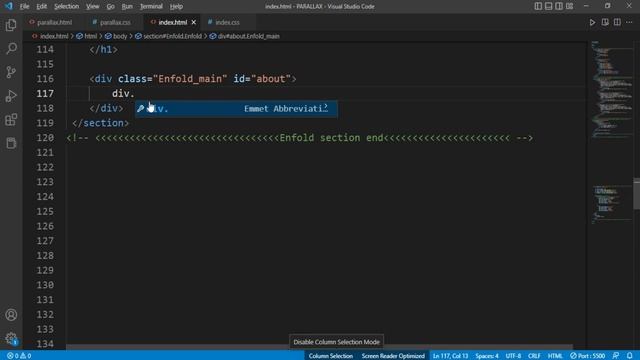Open the Explorer view in activity bar
This screenshot has height=360, width=640.
[x=11, y=25]
